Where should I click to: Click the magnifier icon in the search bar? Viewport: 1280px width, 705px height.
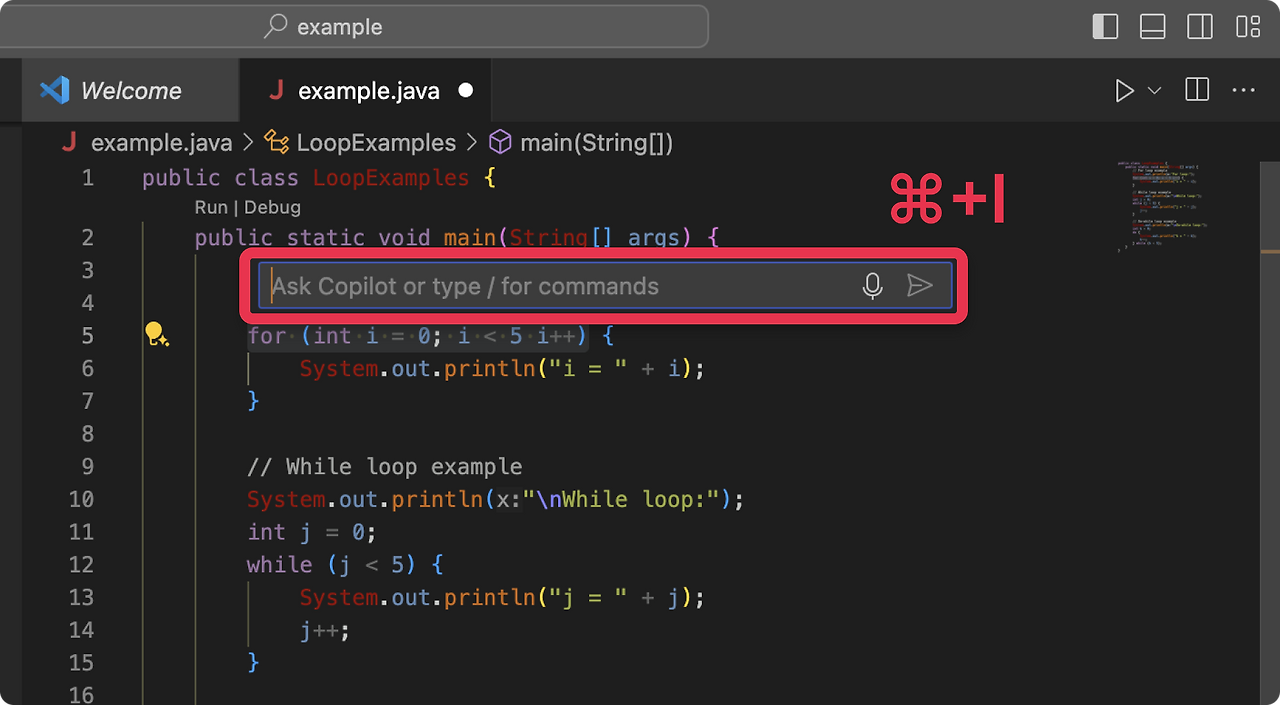[274, 27]
